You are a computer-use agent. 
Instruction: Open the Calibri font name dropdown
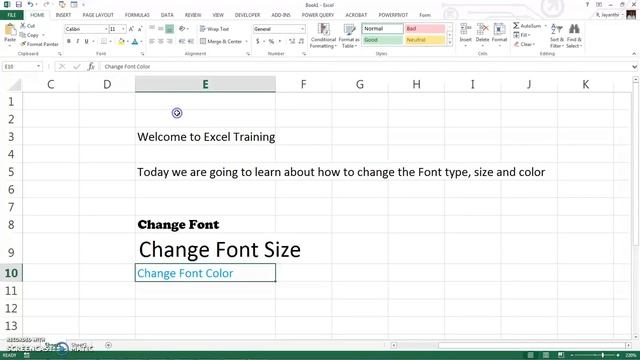point(106,29)
